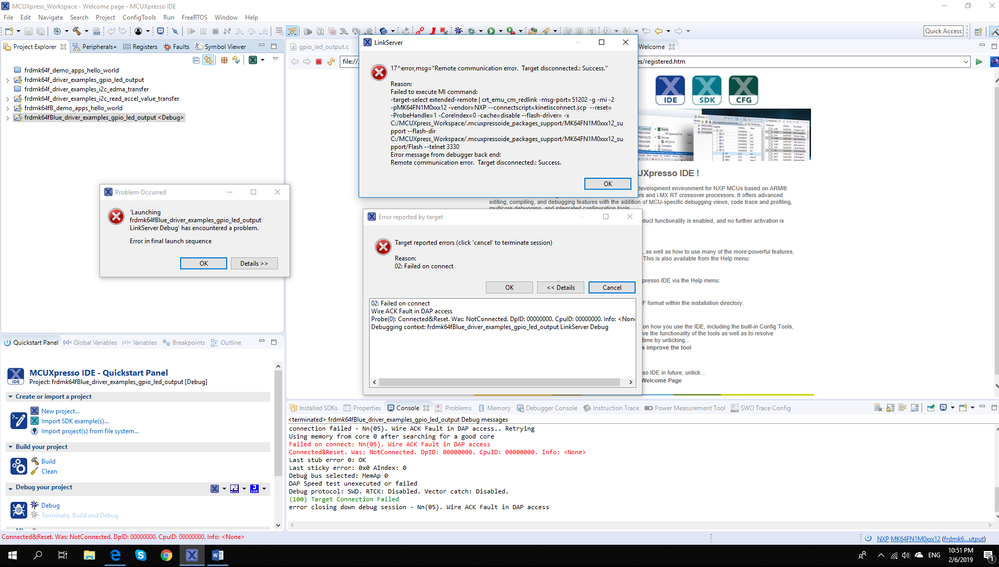Click the New project icon in Quickstart Panel
This screenshot has width=999, height=567.
point(34,411)
